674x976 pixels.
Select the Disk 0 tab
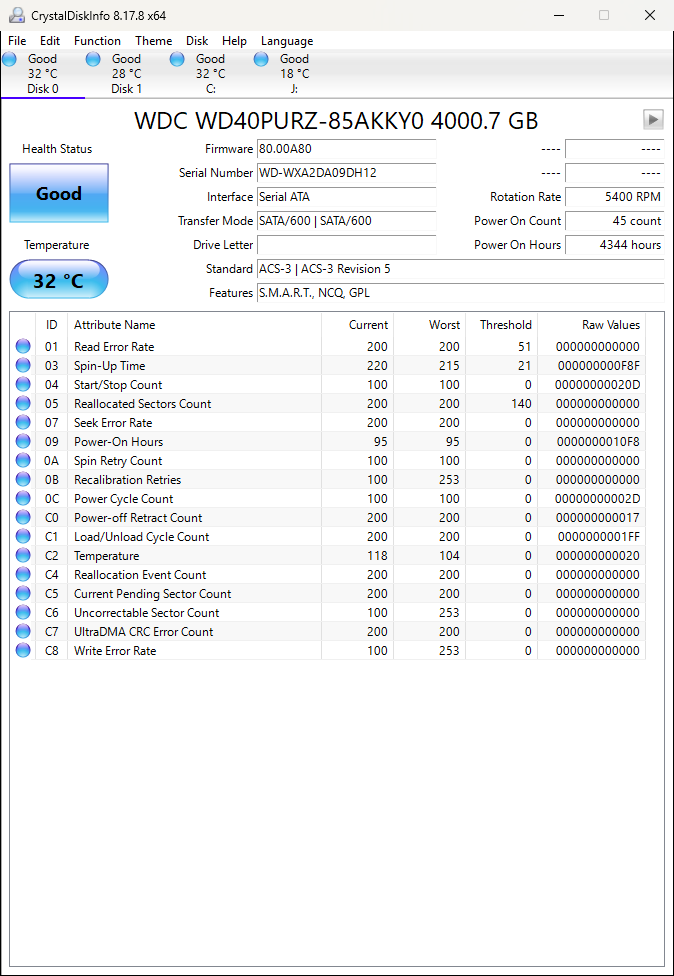click(42, 74)
